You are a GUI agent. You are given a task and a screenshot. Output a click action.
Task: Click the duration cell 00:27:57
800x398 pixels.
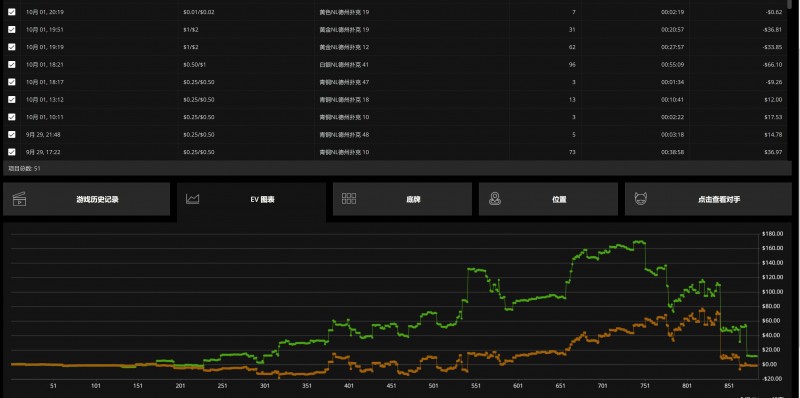click(672, 47)
